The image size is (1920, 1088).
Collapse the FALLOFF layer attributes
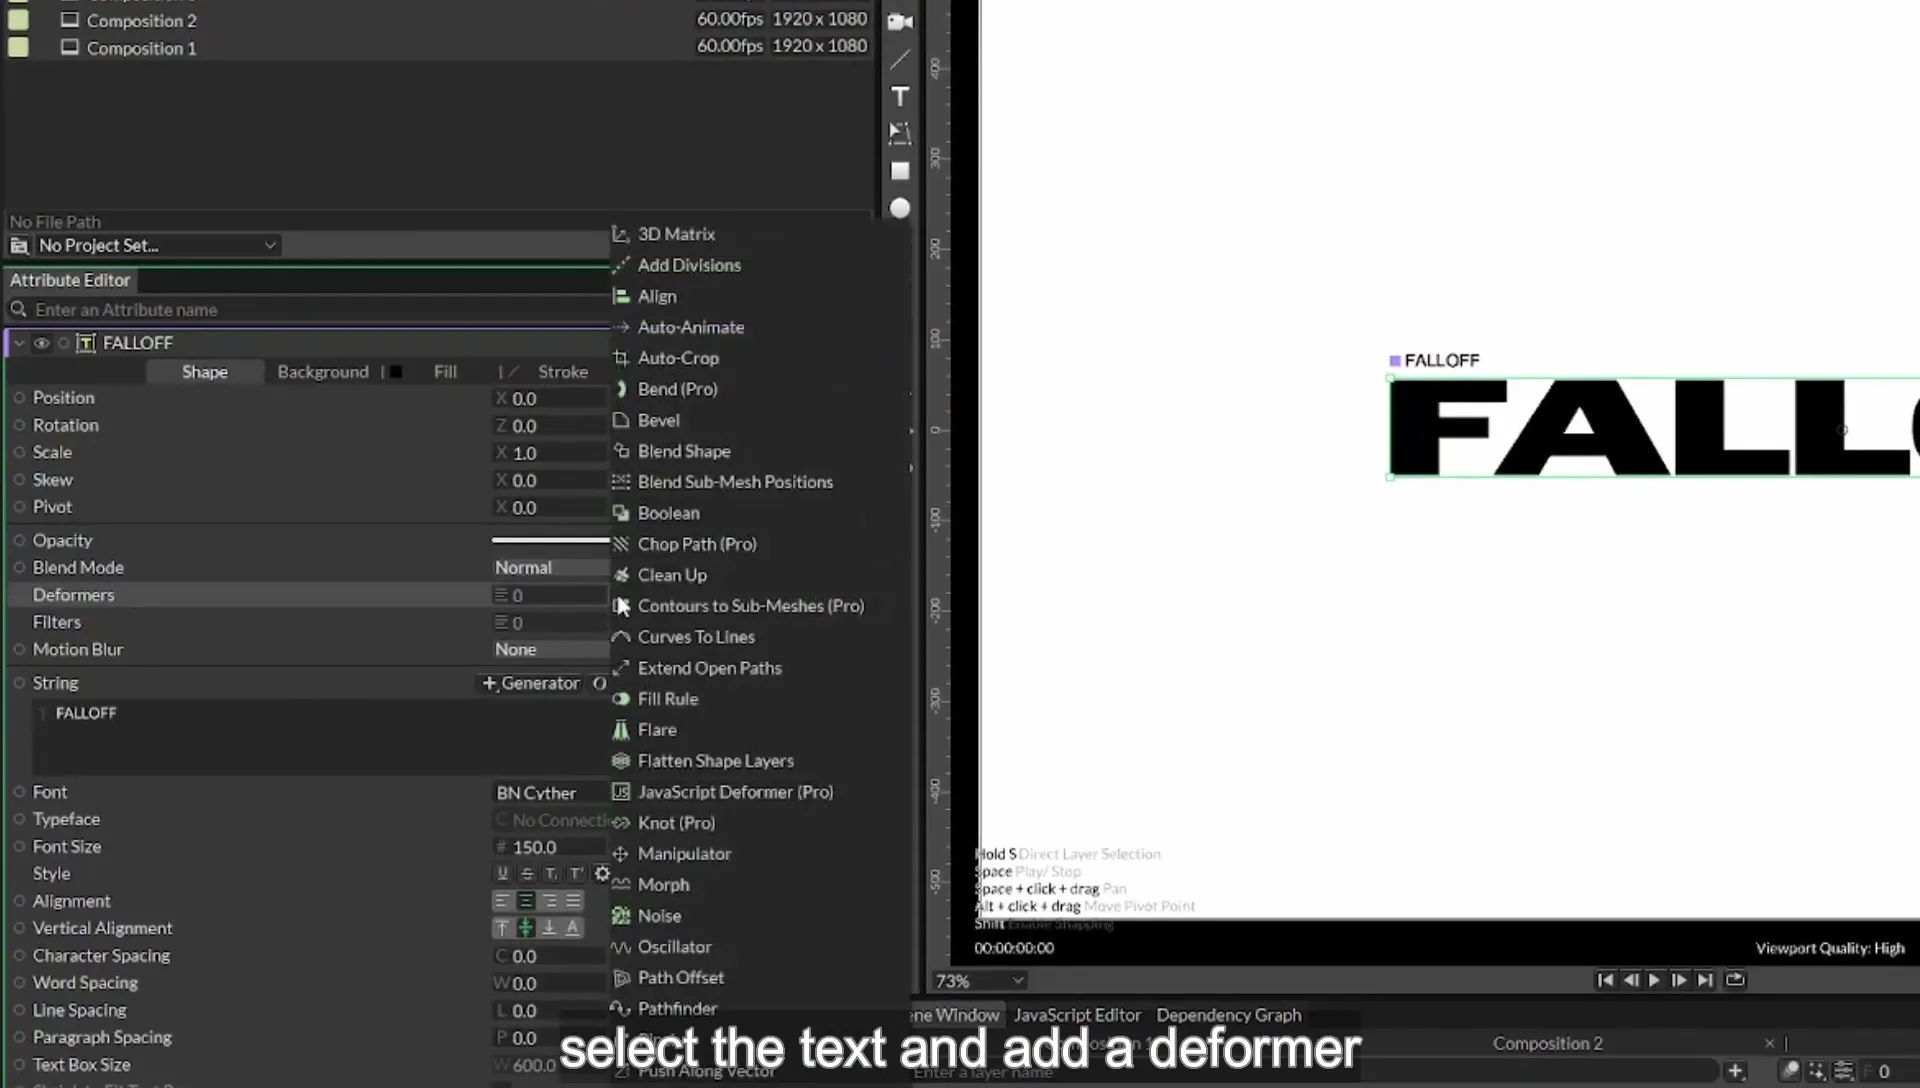pyautogui.click(x=19, y=343)
